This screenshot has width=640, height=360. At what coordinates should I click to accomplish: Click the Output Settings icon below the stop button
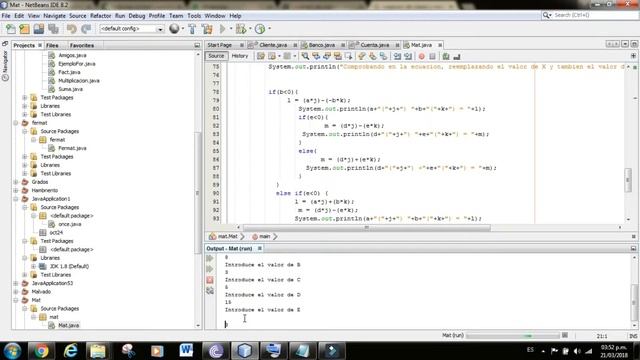[210, 291]
